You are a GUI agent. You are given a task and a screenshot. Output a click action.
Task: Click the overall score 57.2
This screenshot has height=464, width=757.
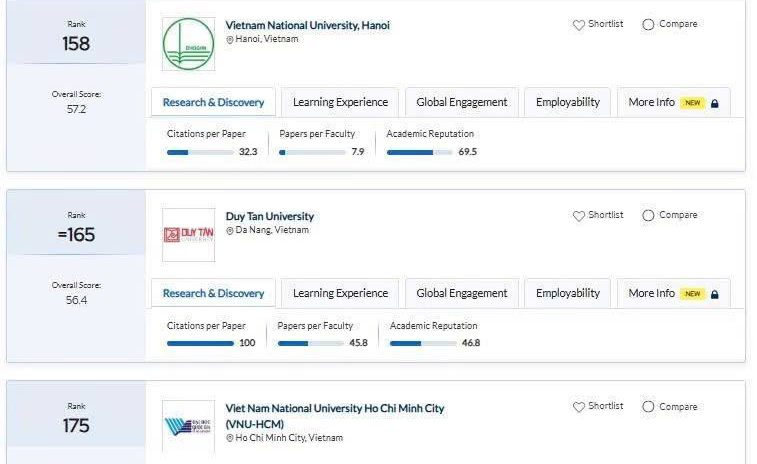pos(76,110)
